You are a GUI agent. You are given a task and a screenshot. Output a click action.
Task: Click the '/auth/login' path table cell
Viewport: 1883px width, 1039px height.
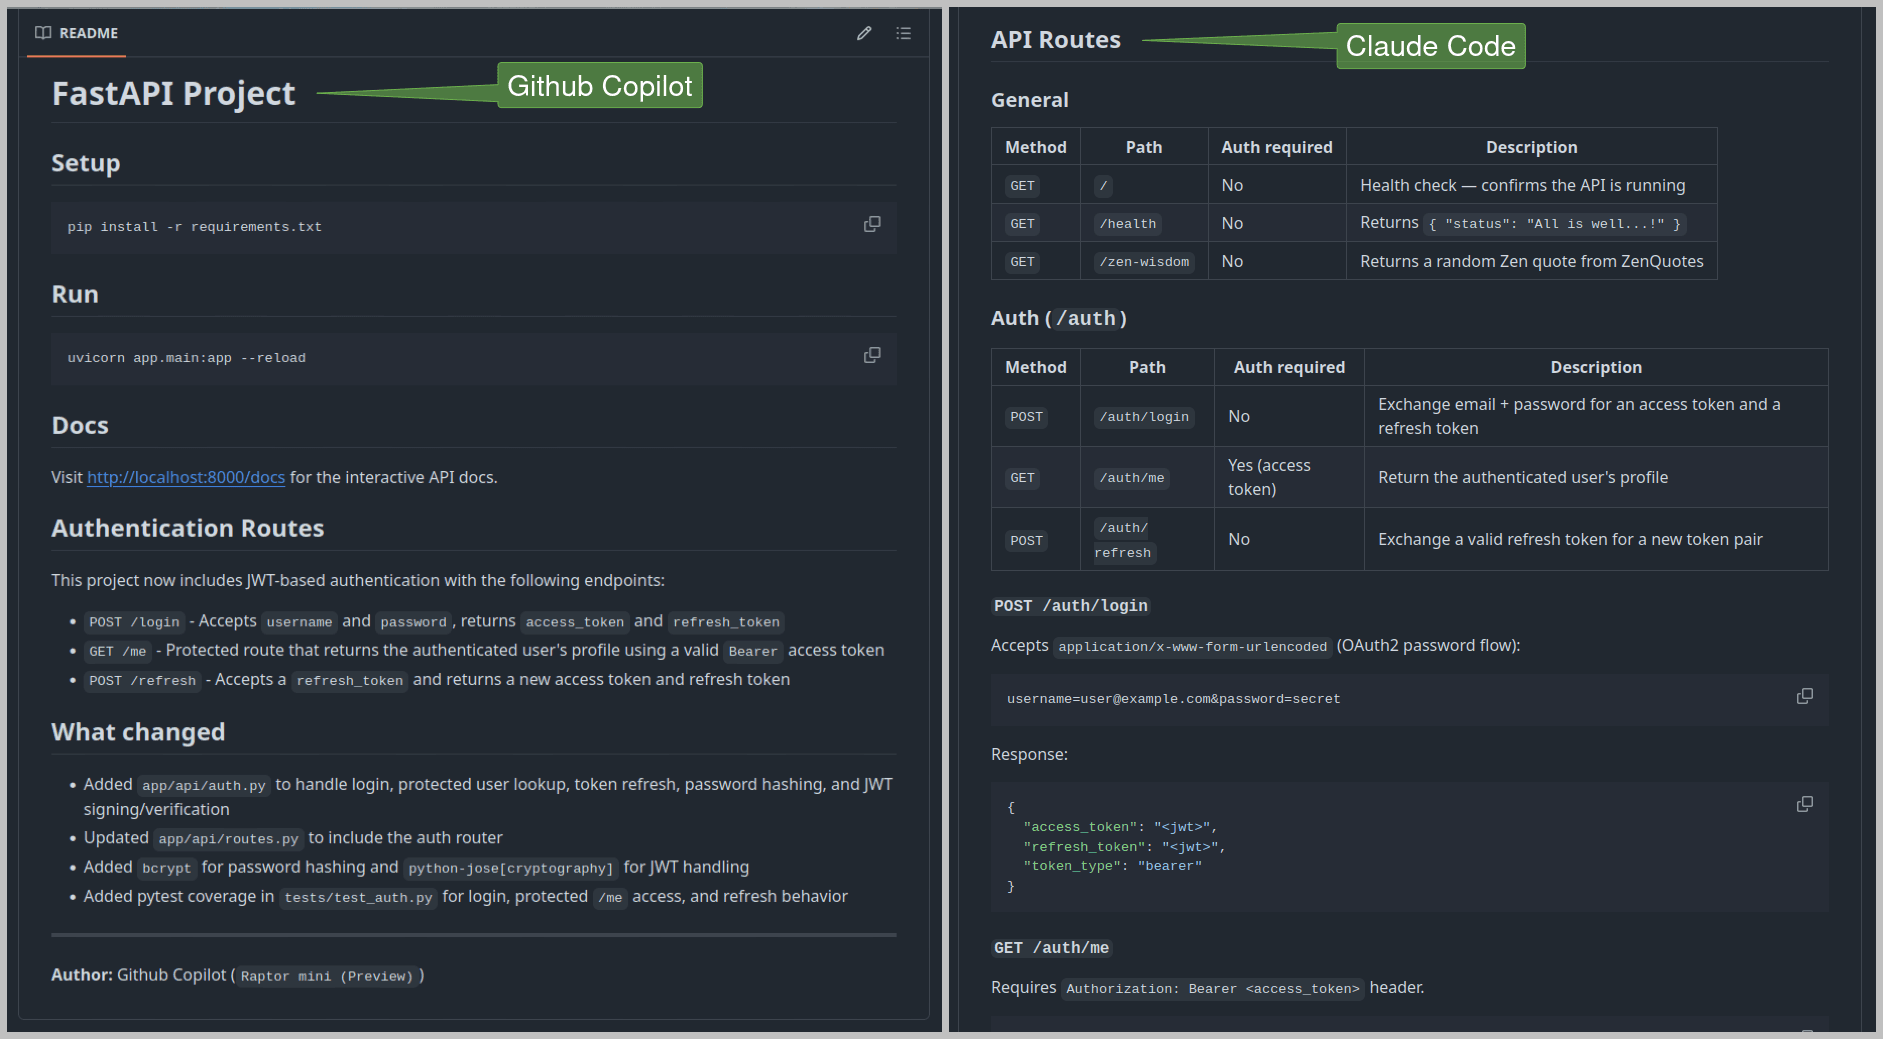click(1147, 416)
